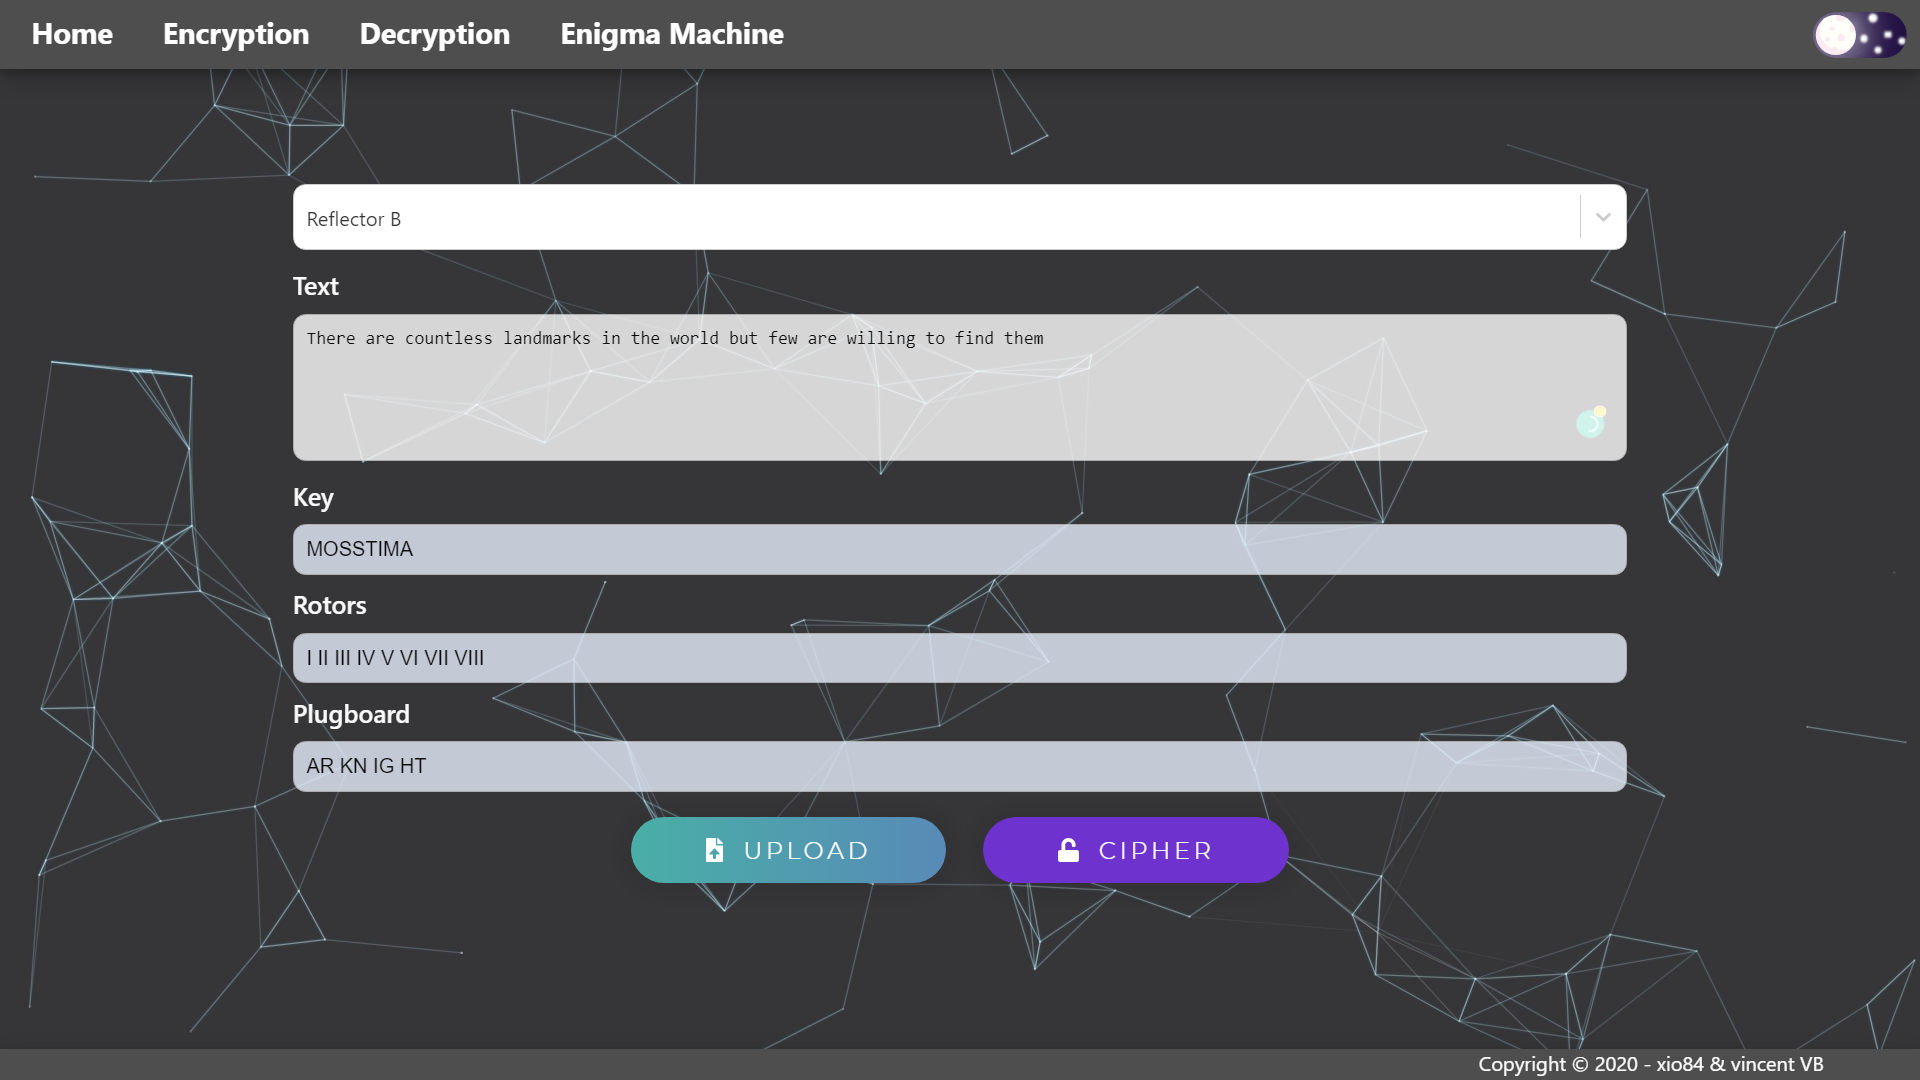Expand the reflector chevron arrow

point(1603,217)
